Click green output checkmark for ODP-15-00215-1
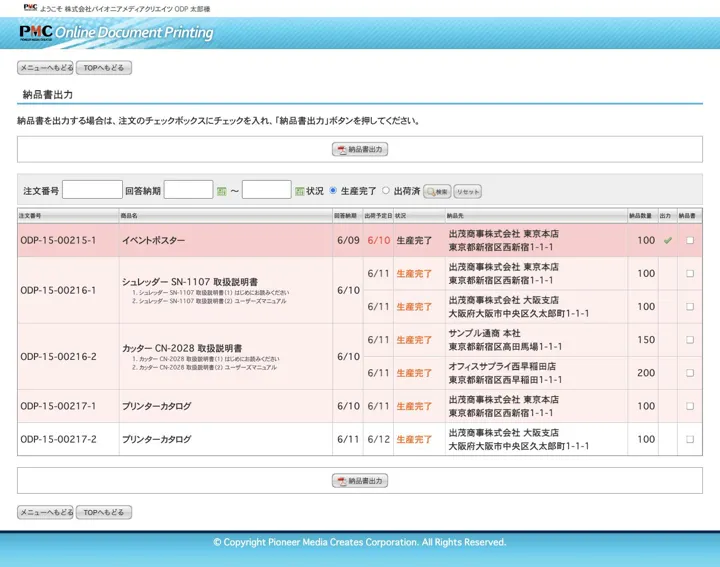The width and height of the screenshot is (720, 567). pyautogui.click(x=668, y=240)
